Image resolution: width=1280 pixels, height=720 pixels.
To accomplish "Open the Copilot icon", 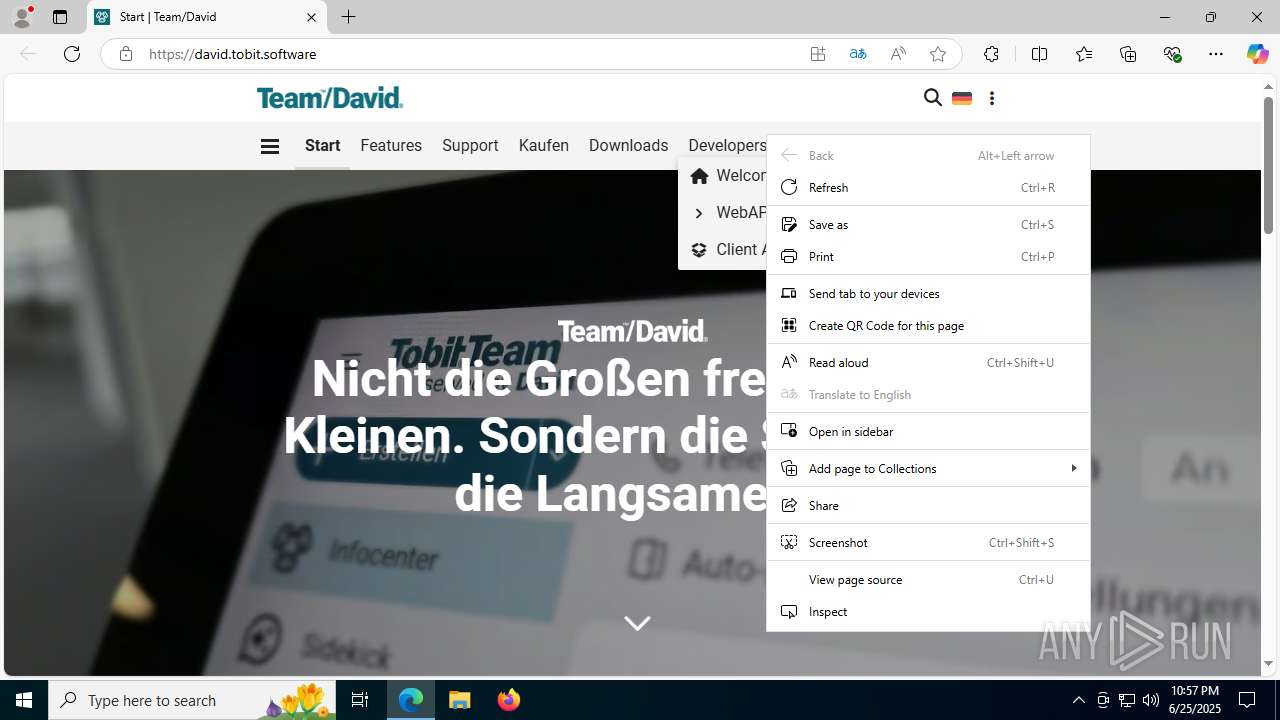I will point(1257,54).
